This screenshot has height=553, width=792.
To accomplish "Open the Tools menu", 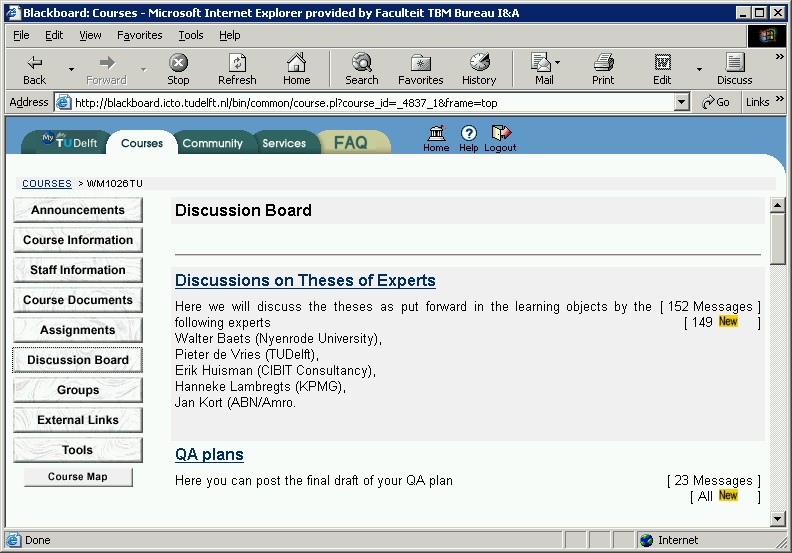I will click(190, 35).
